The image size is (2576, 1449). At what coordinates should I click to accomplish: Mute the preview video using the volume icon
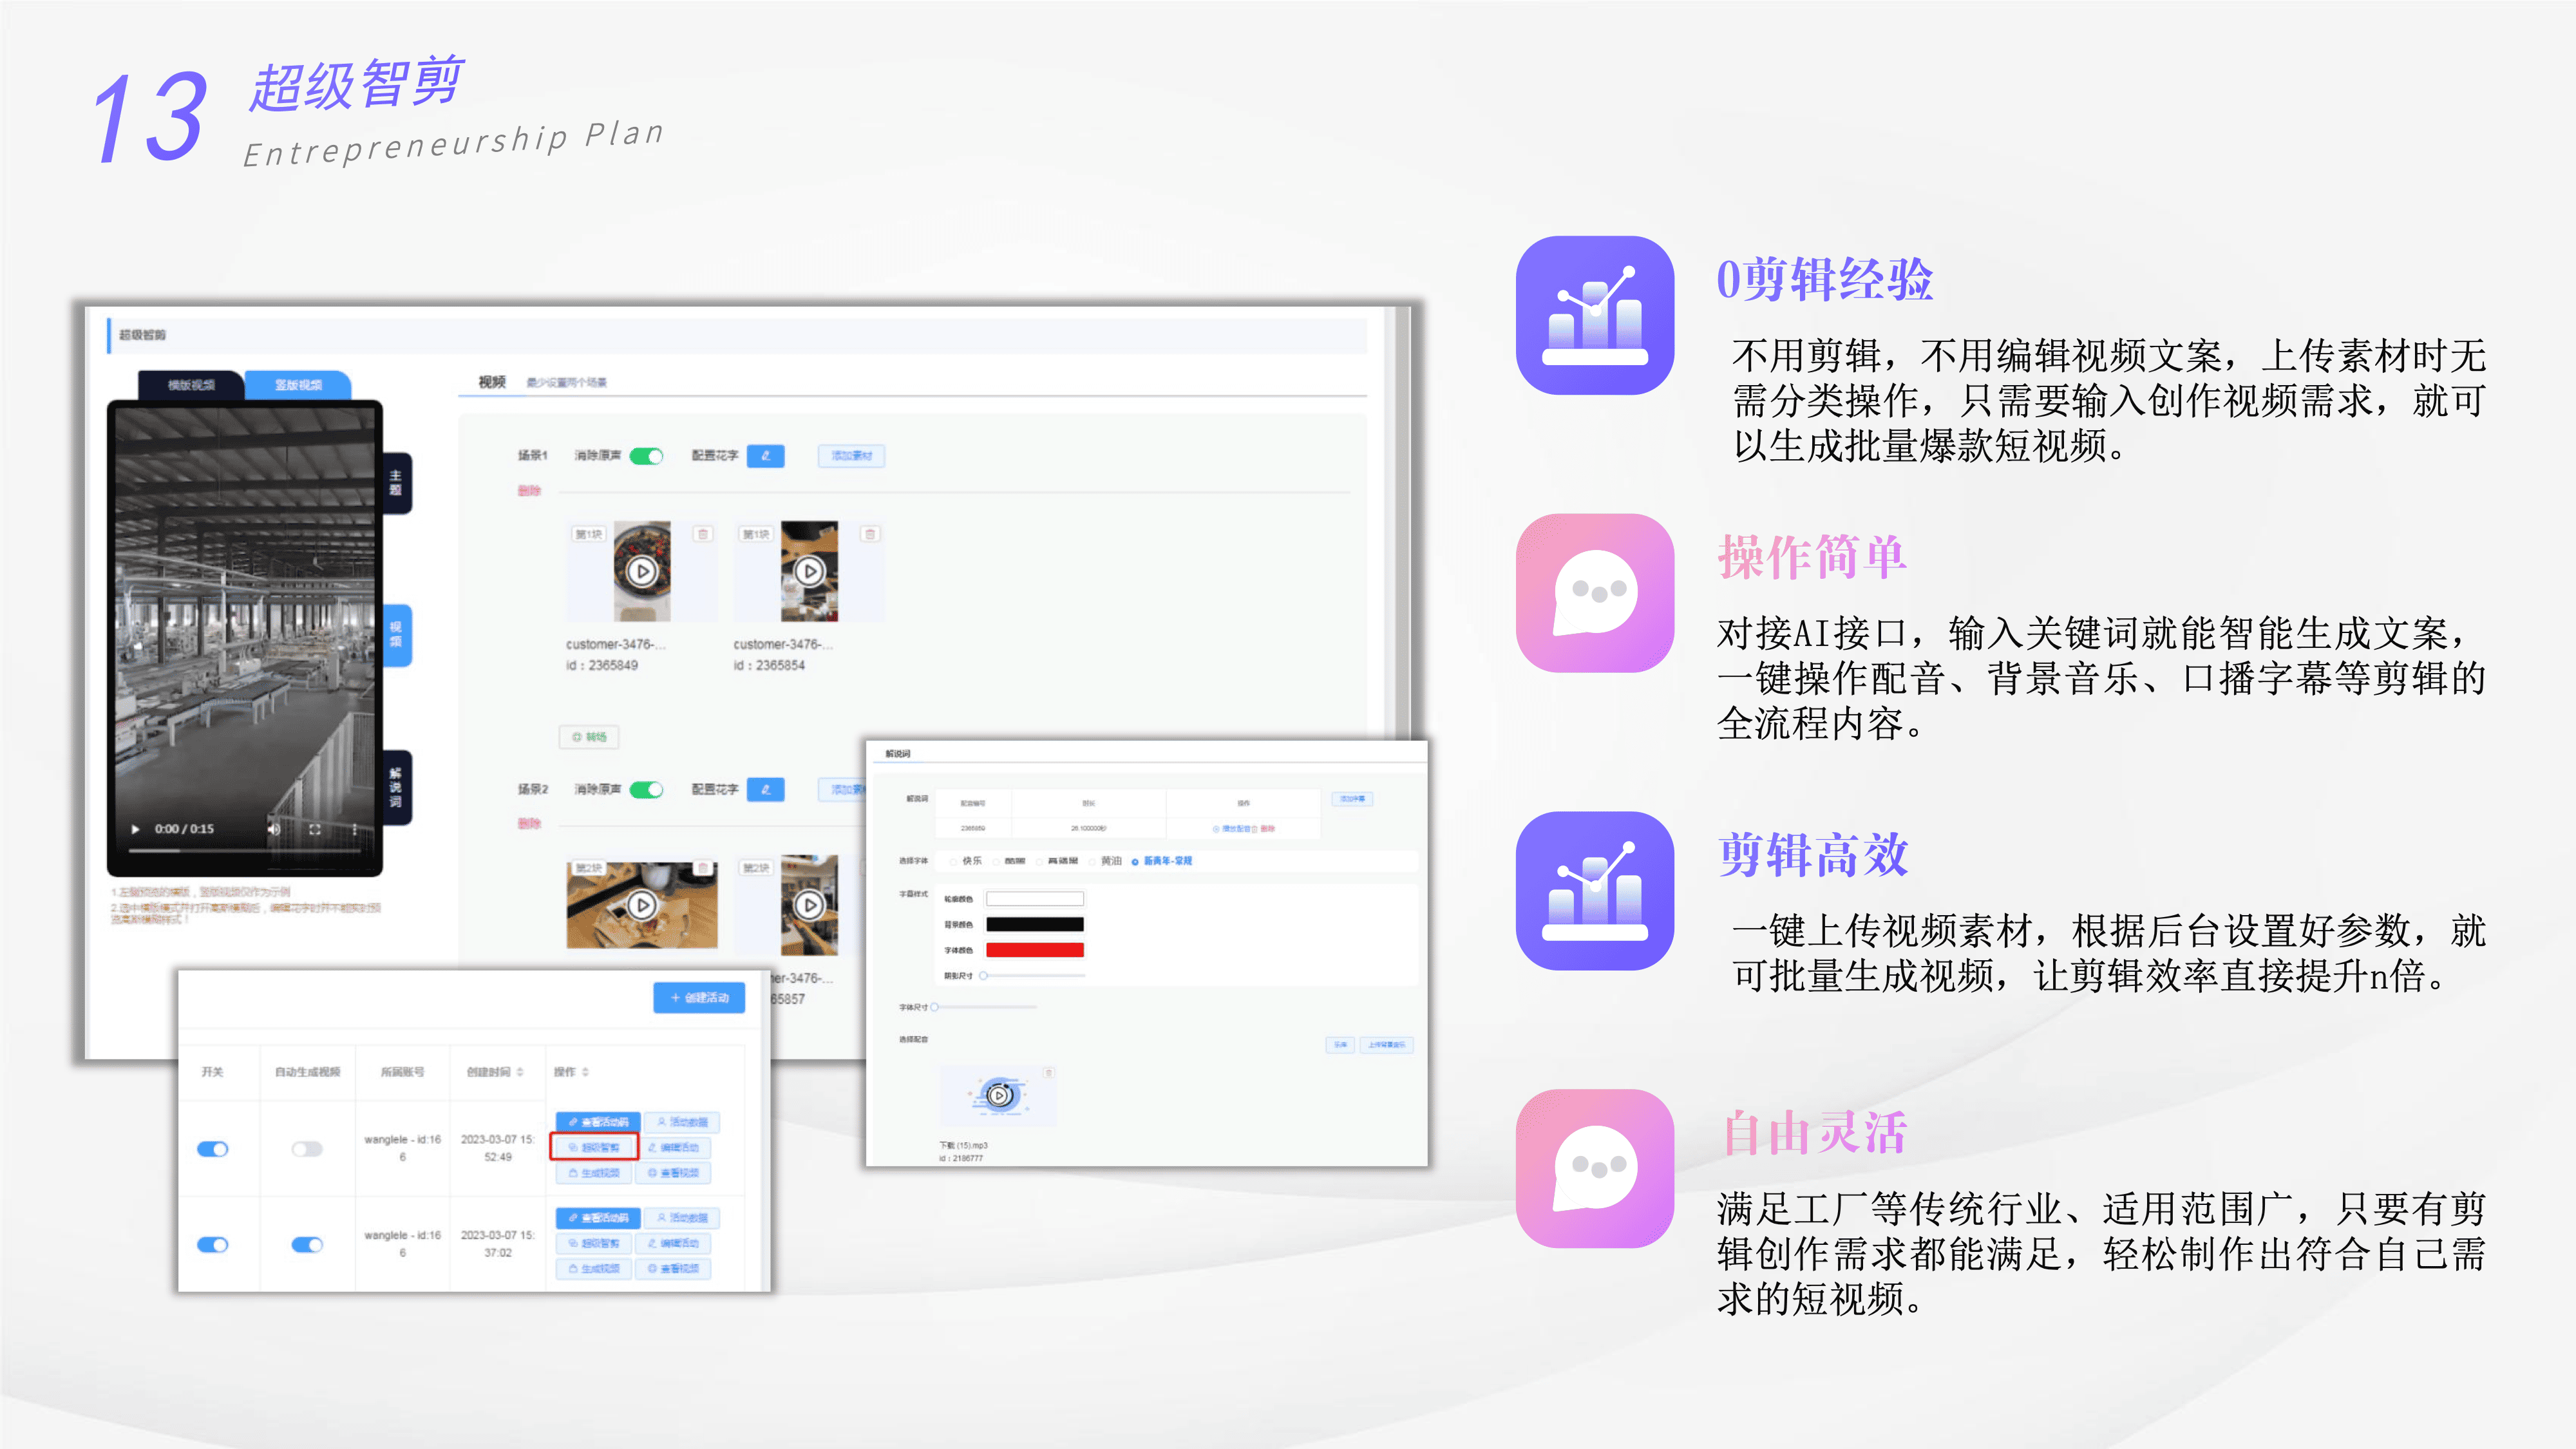coord(273,829)
